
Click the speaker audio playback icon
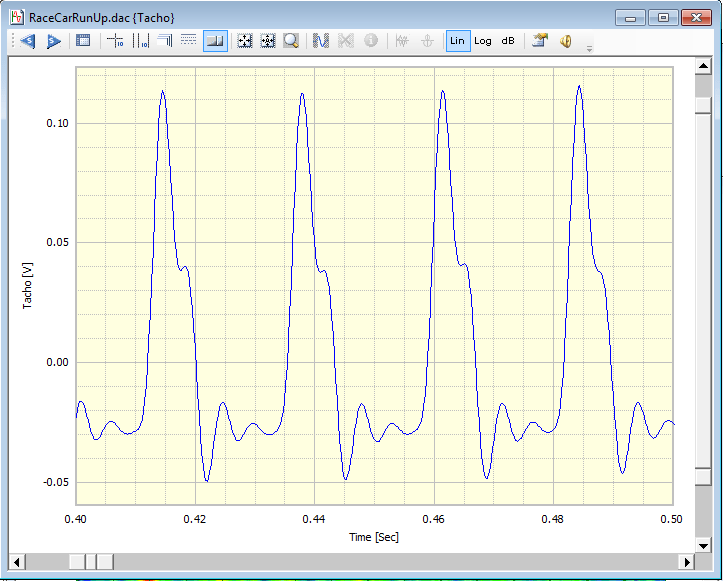coord(566,41)
